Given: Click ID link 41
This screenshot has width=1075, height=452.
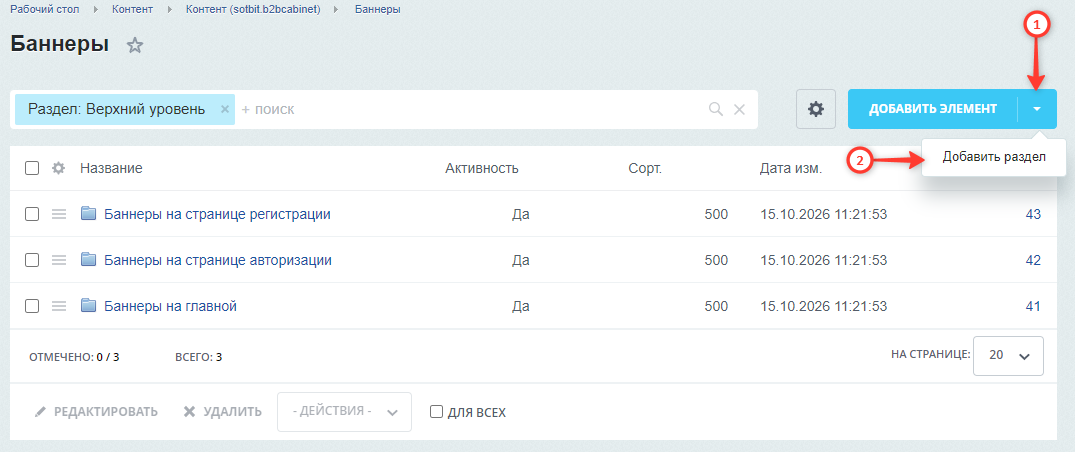Looking at the screenshot, I should tap(1033, 306).
